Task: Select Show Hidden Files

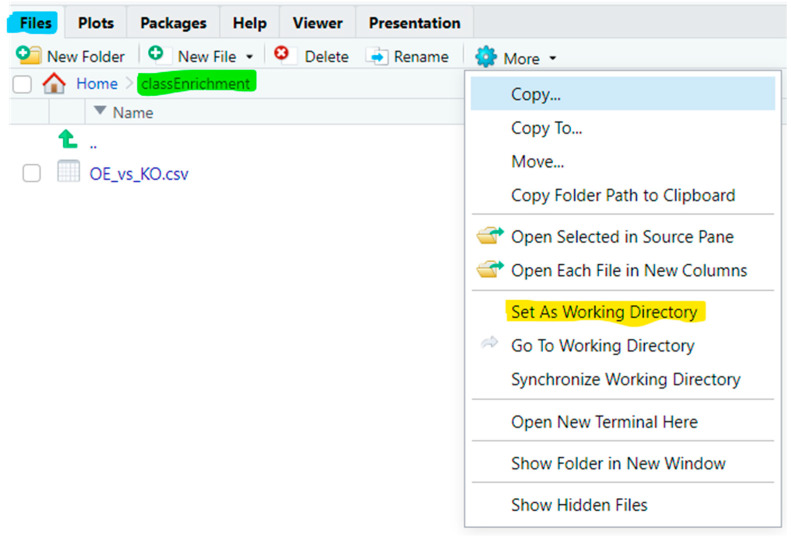Action: [x=623, y=504]
